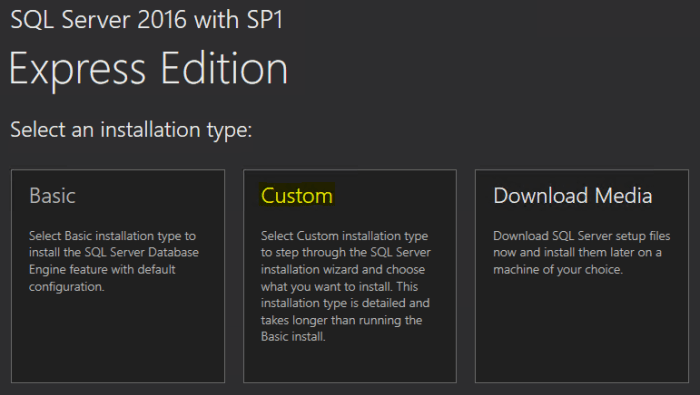Image resolution: width=700 pixels, height=395 pixels.
Task: Choose the Custom installation type card
Action: [350, 276]
